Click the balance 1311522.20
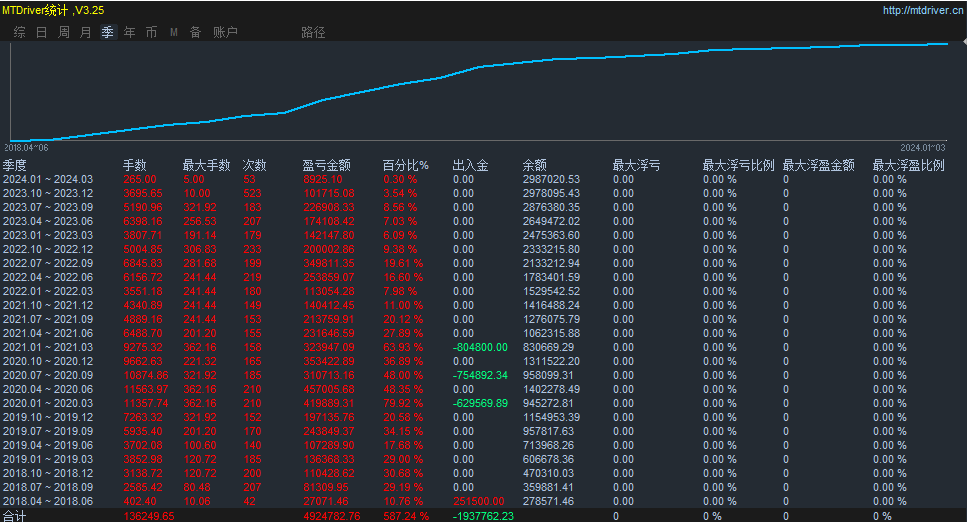The image size is (967, 522). click(551, 362)
